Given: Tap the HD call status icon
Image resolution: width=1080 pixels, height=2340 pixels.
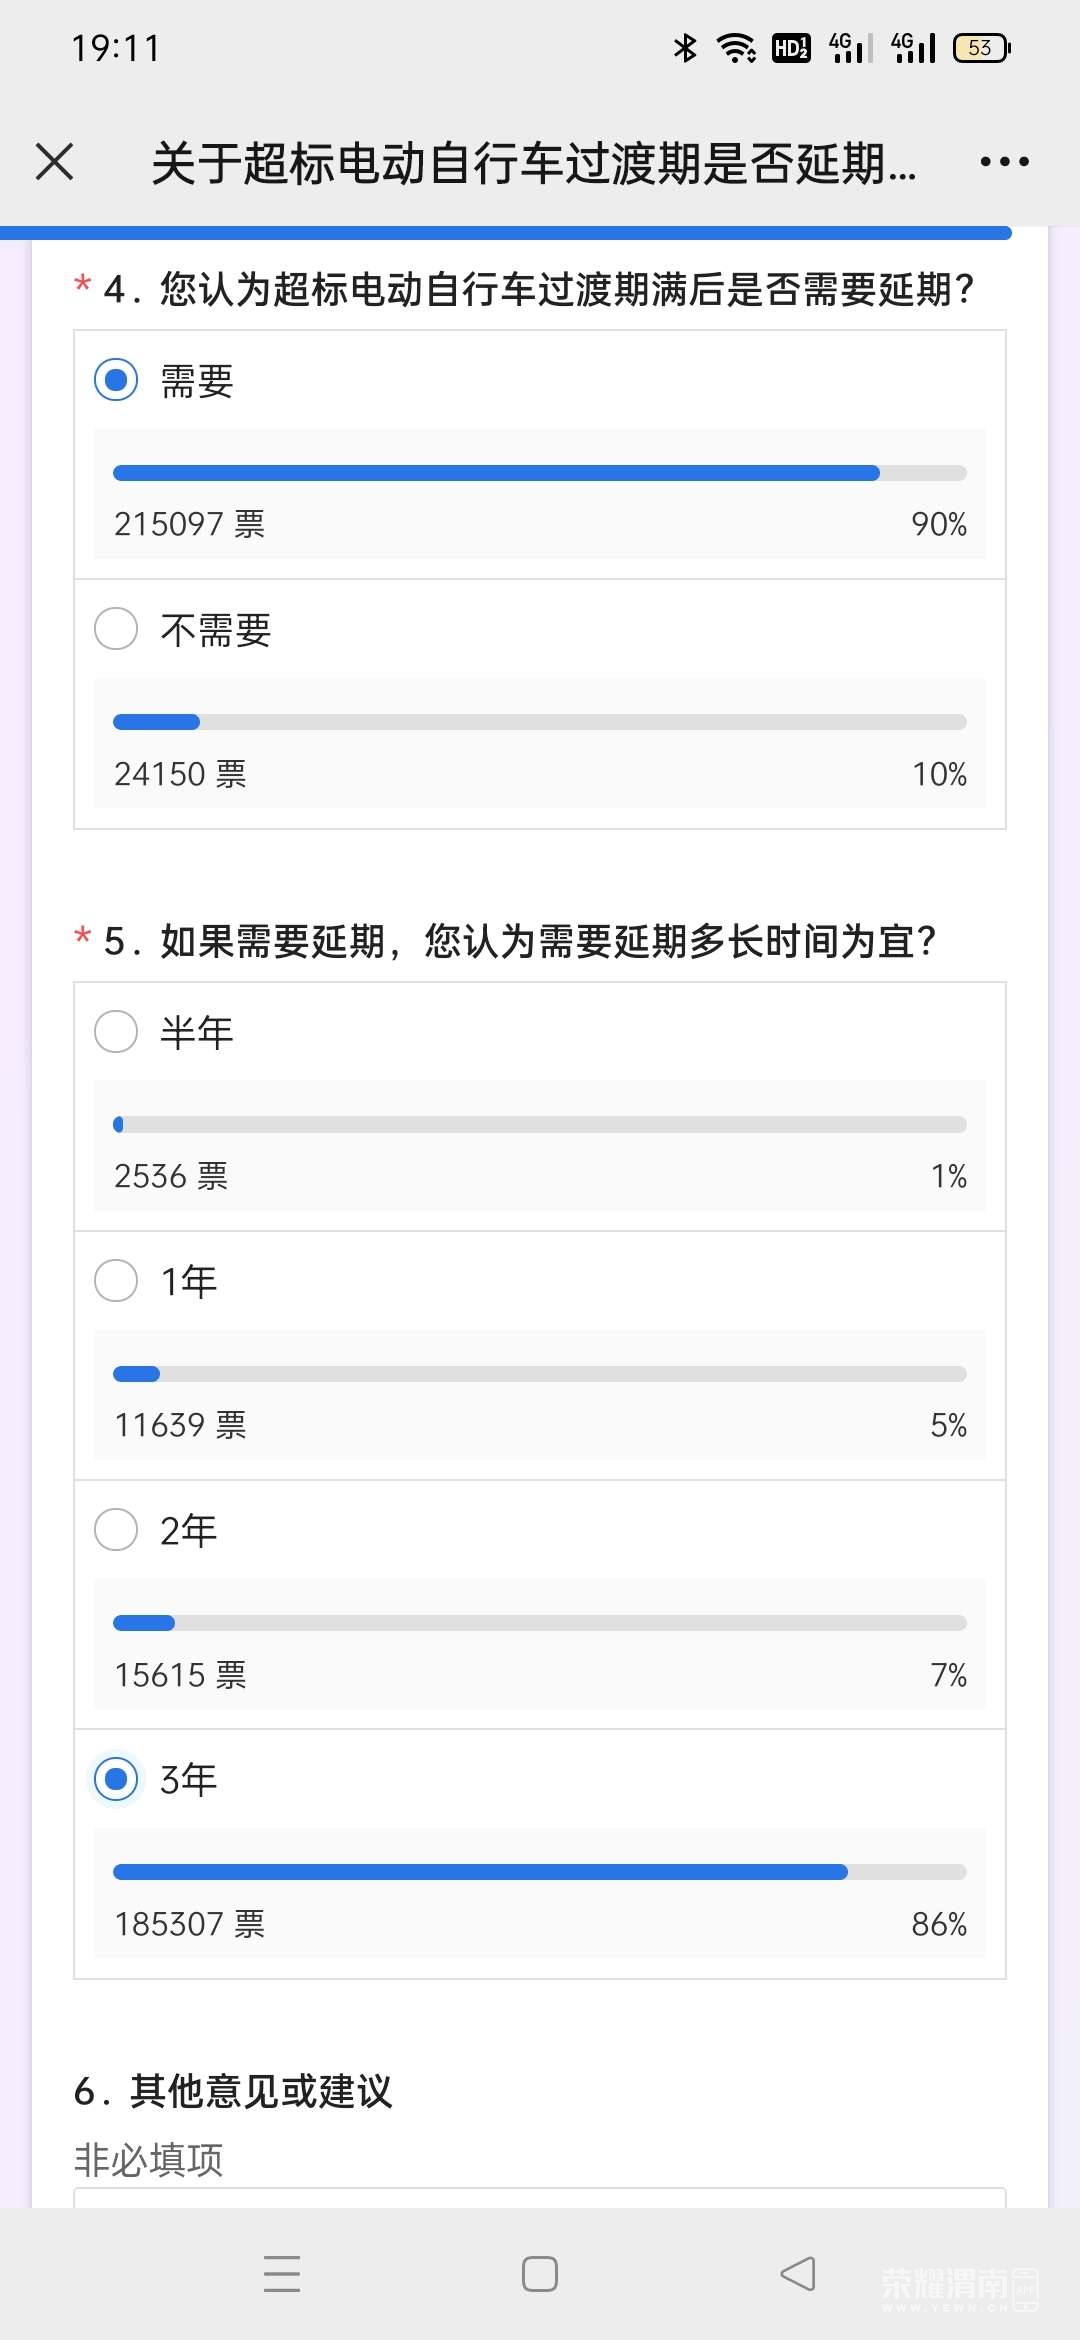Looking at the screenshot, I should point(791,48).
